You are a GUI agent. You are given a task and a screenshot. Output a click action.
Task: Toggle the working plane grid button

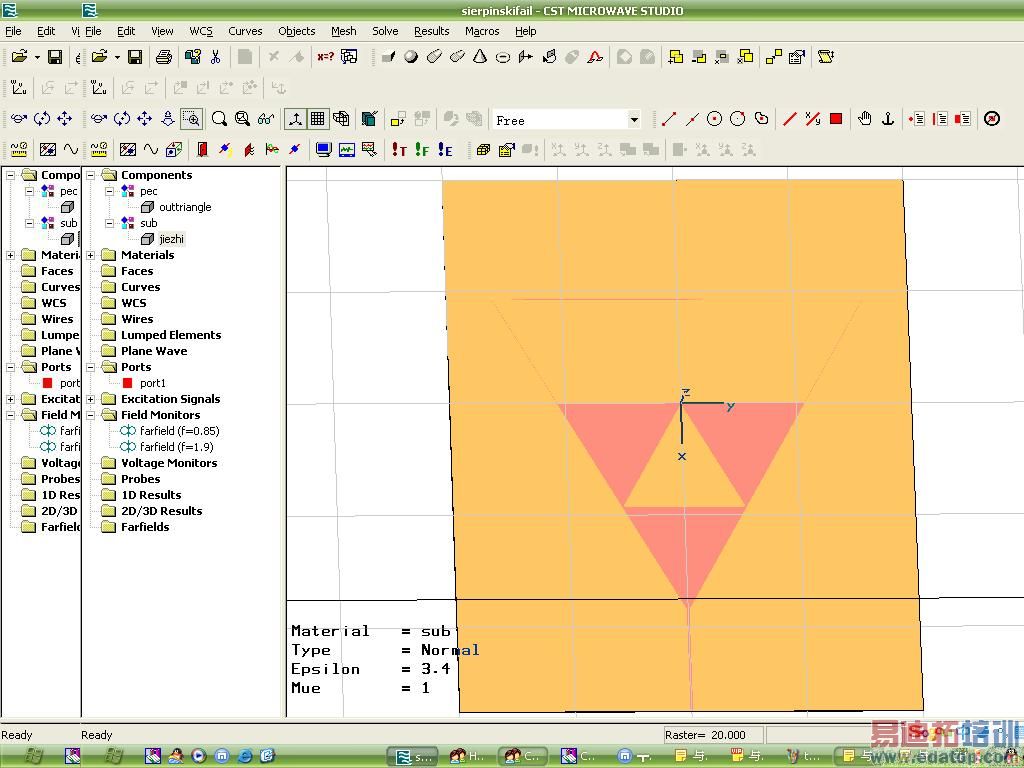[x=318, y=119]
